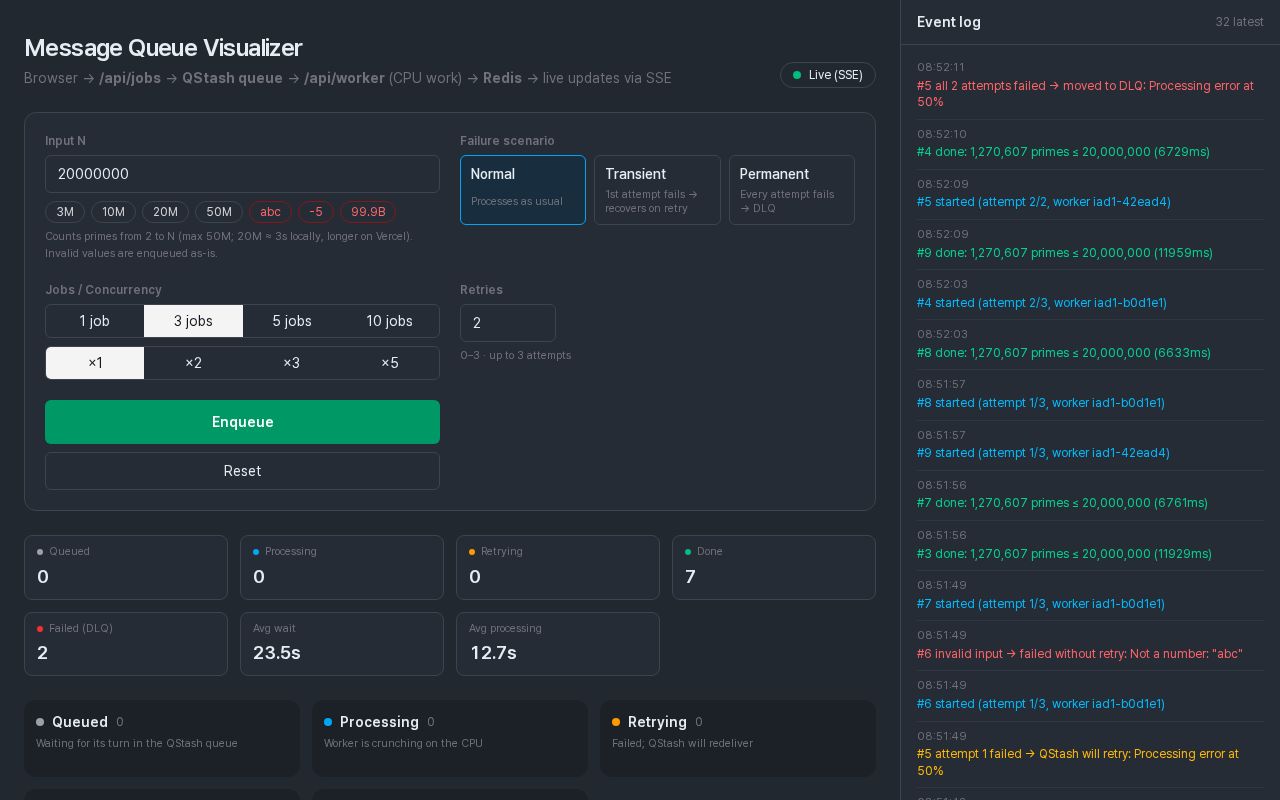This screenshot has width=1280, height=800.
Task: Choose the ×3 concurrency option
Action: coord(292,363)
